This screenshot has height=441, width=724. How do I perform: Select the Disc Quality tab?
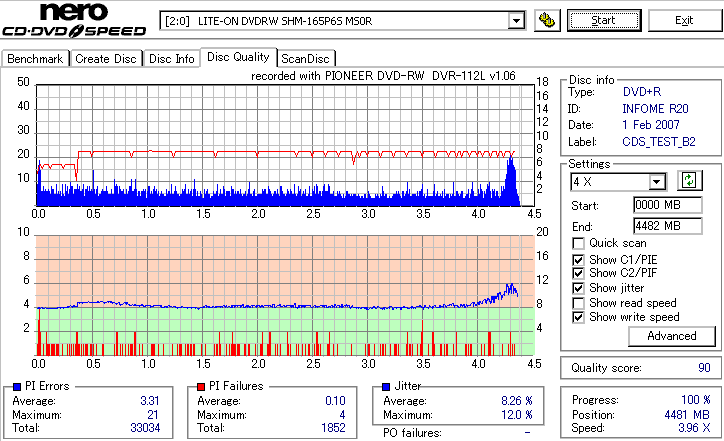[238, 57]
